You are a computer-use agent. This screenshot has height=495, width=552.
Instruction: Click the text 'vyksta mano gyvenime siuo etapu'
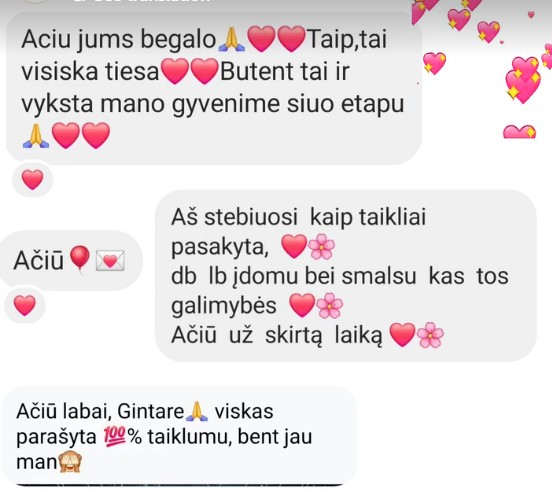[x=213, y=105]
